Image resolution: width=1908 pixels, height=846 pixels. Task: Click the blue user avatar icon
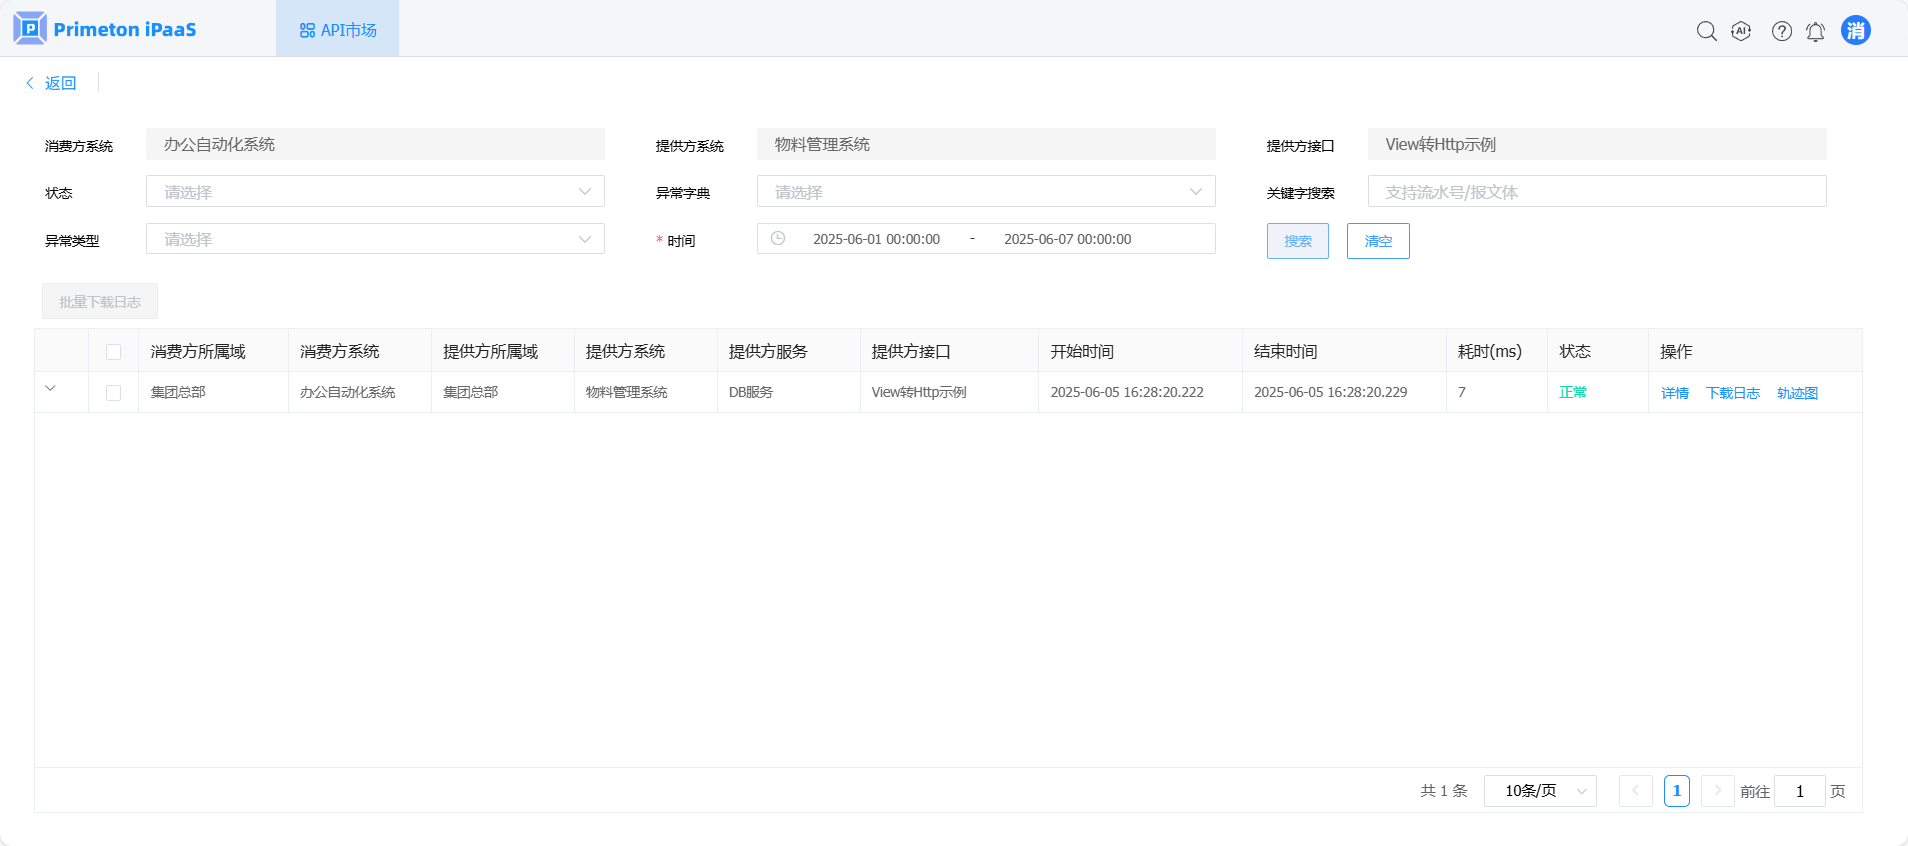coord(1855,30)
